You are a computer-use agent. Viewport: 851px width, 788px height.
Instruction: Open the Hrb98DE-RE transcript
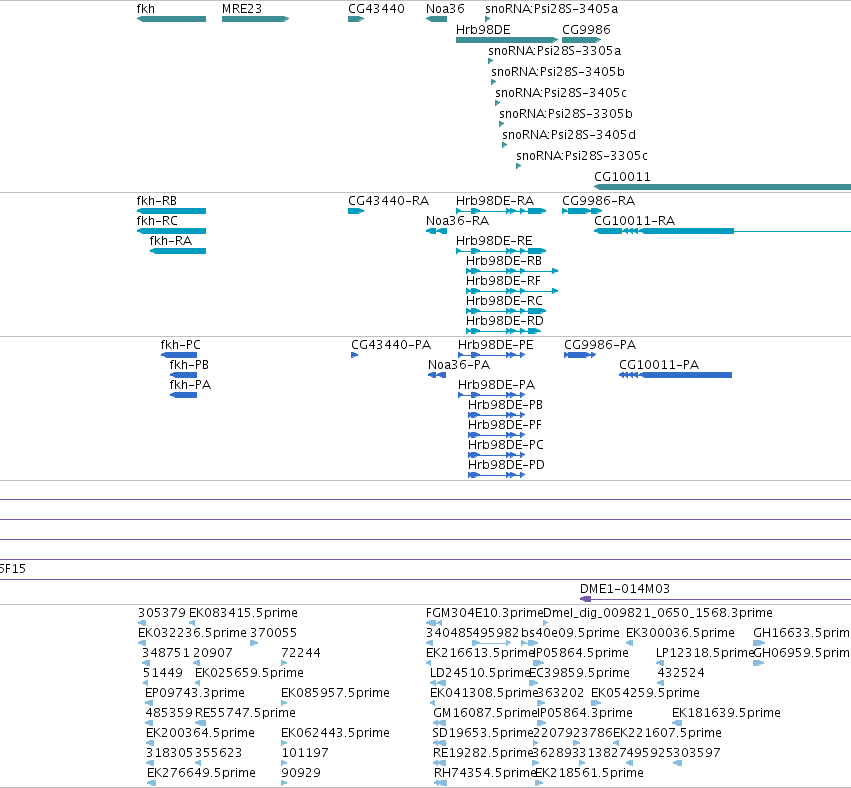[501, 251]
